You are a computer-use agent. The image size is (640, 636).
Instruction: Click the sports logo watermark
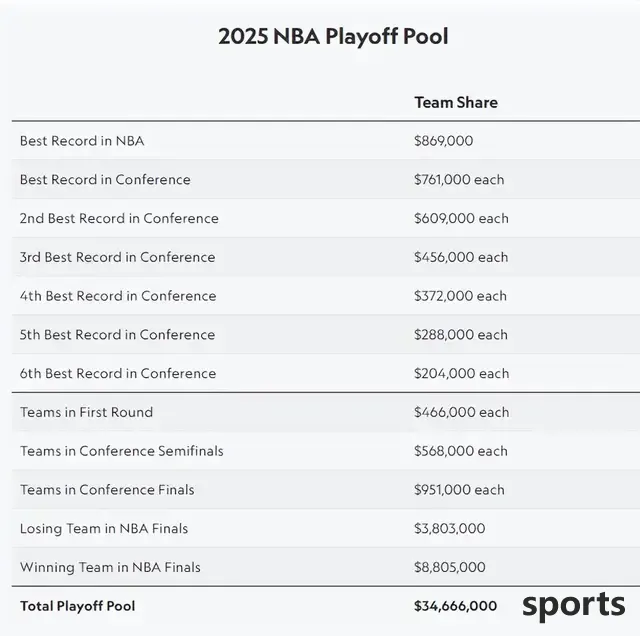point(573,606)
